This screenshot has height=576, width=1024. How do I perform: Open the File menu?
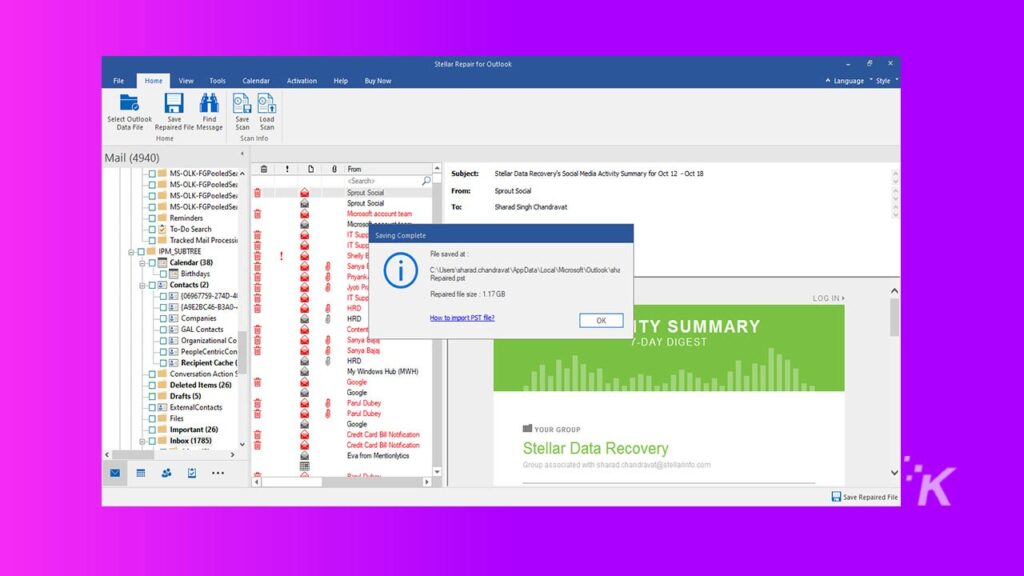pyautogui.click(x=118, y=81)
